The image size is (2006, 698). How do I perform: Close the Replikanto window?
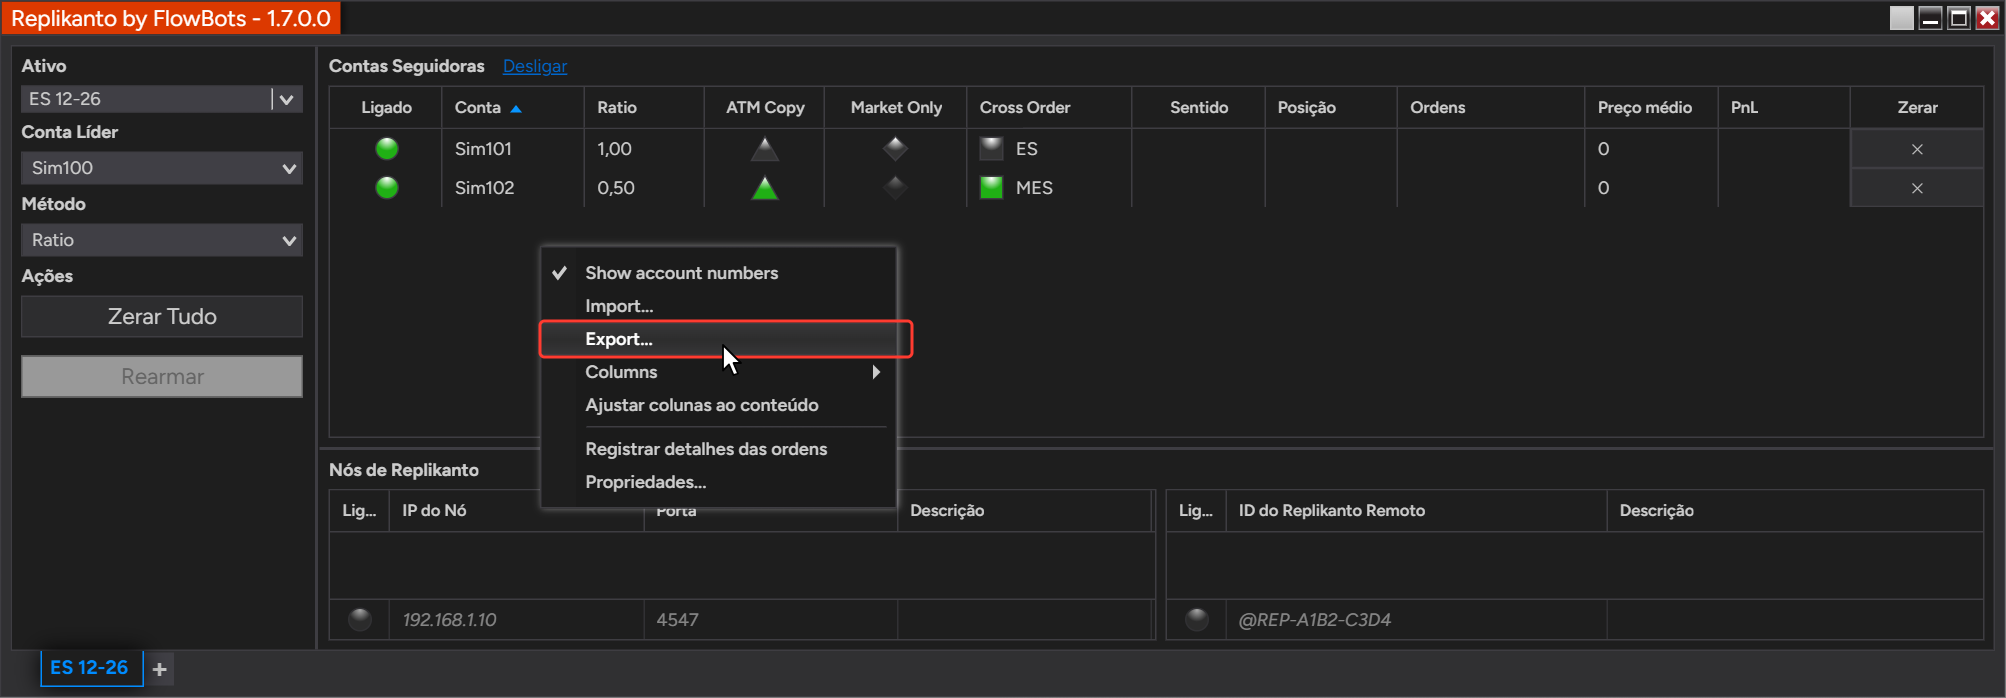(x=1988, y=18)
